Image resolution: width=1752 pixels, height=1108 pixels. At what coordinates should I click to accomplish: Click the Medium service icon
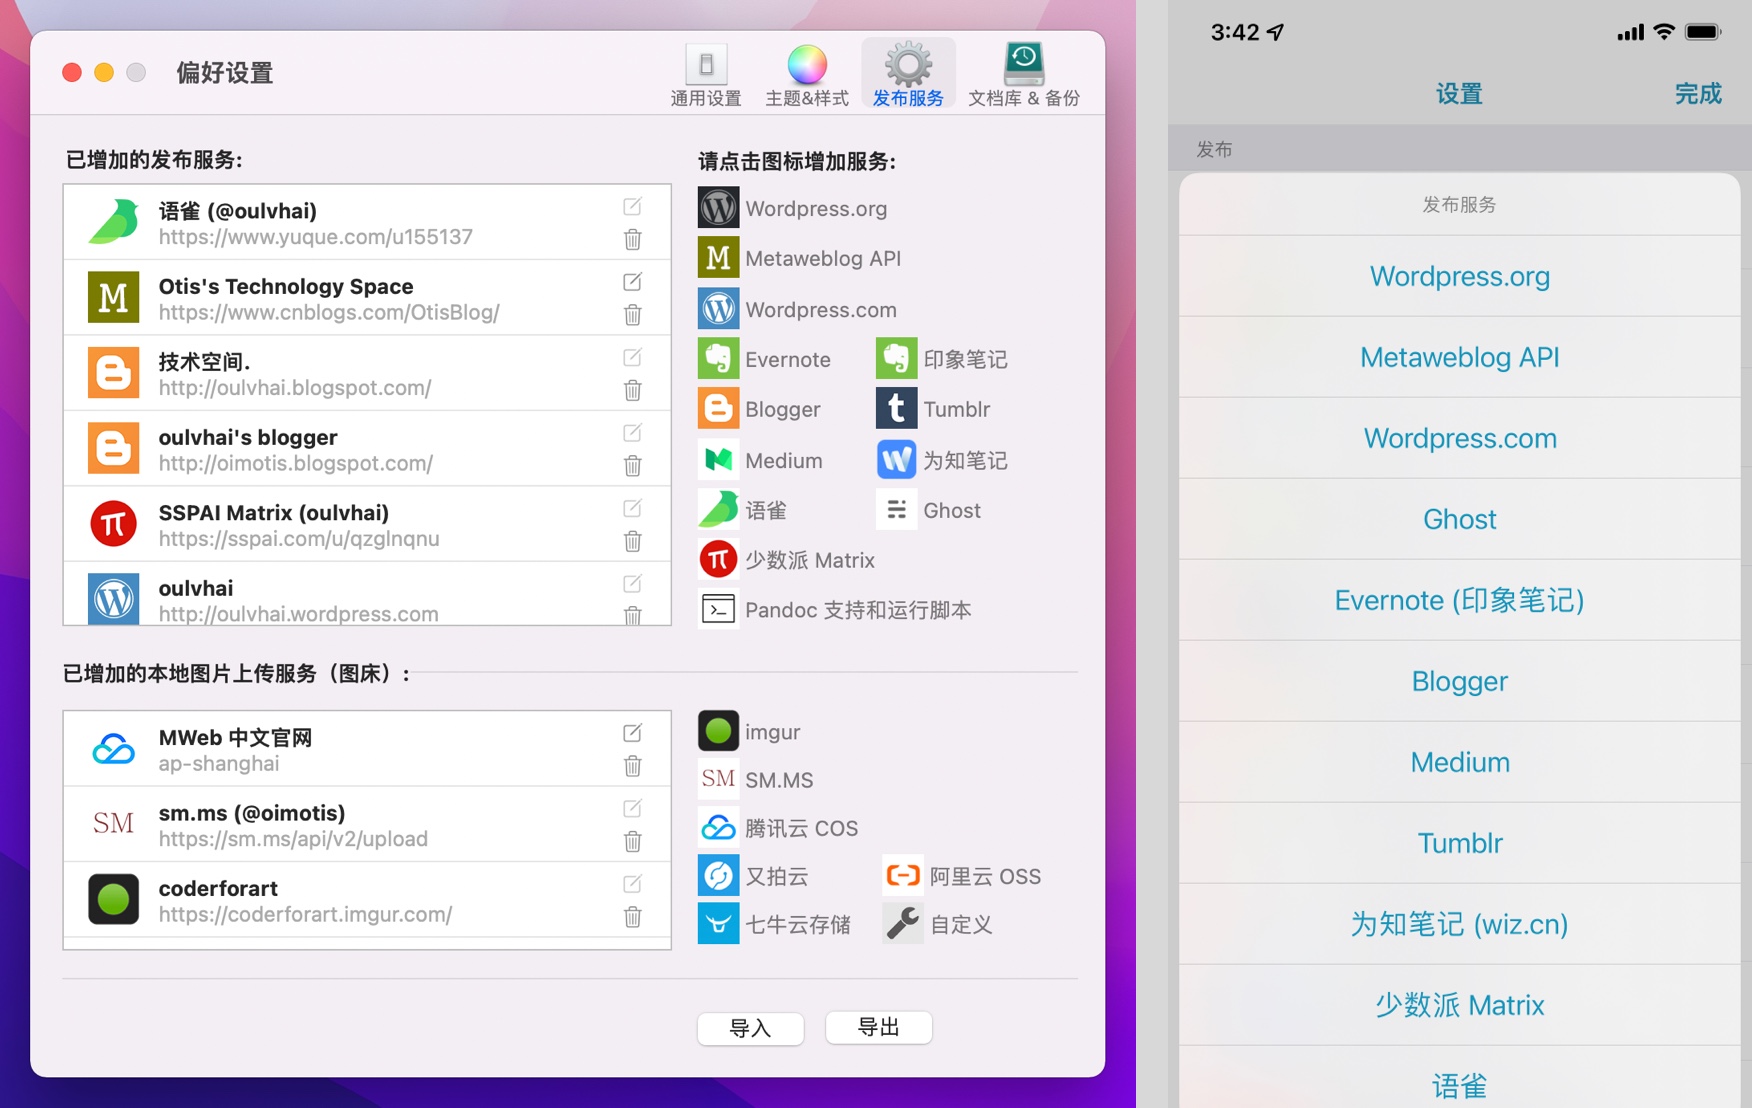point(718,460)
